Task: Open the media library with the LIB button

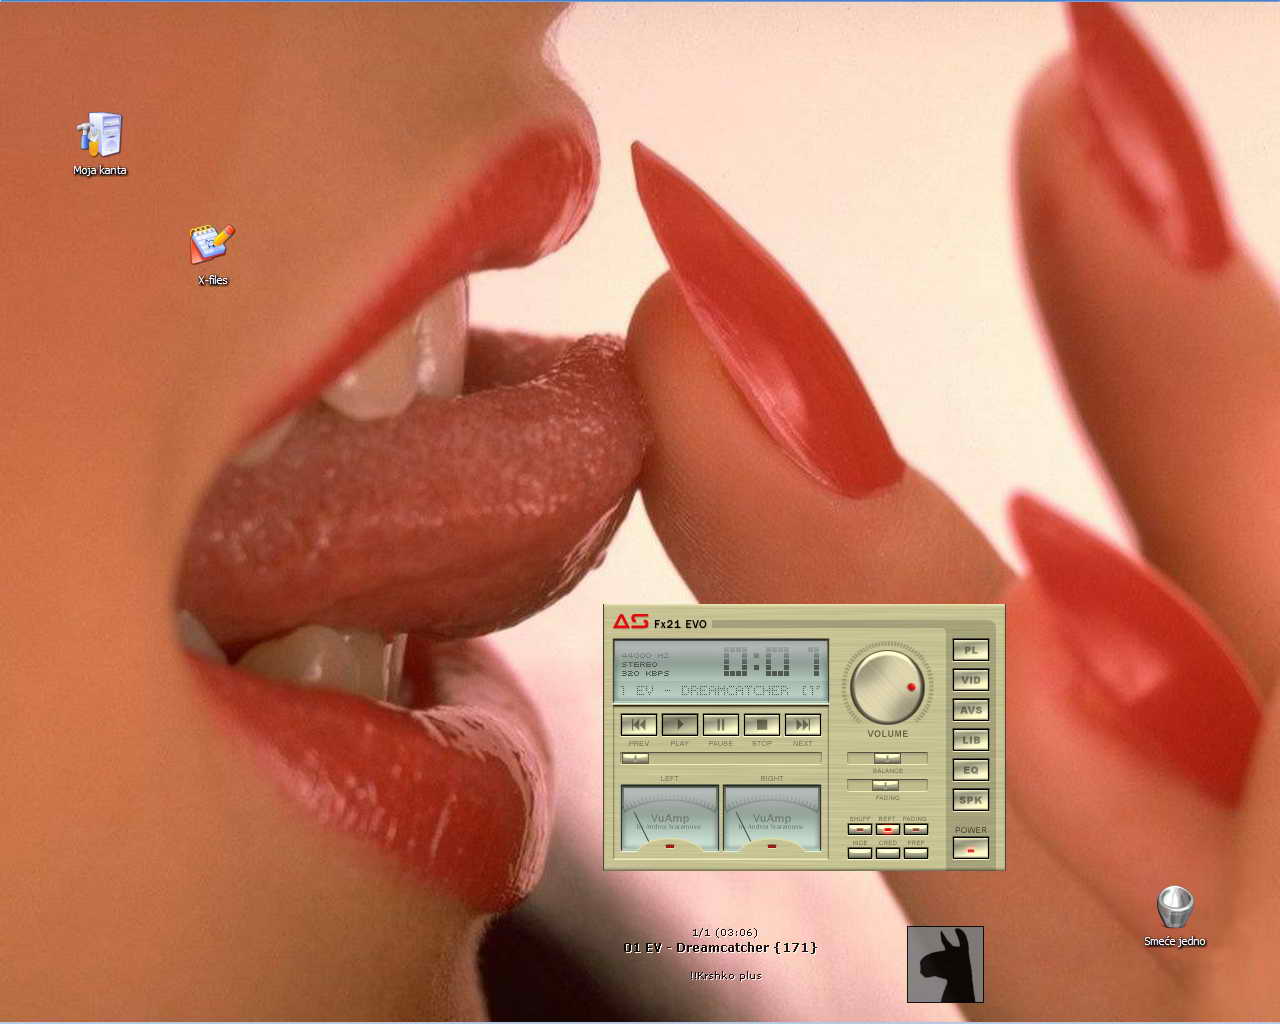Action: point(971,740)
